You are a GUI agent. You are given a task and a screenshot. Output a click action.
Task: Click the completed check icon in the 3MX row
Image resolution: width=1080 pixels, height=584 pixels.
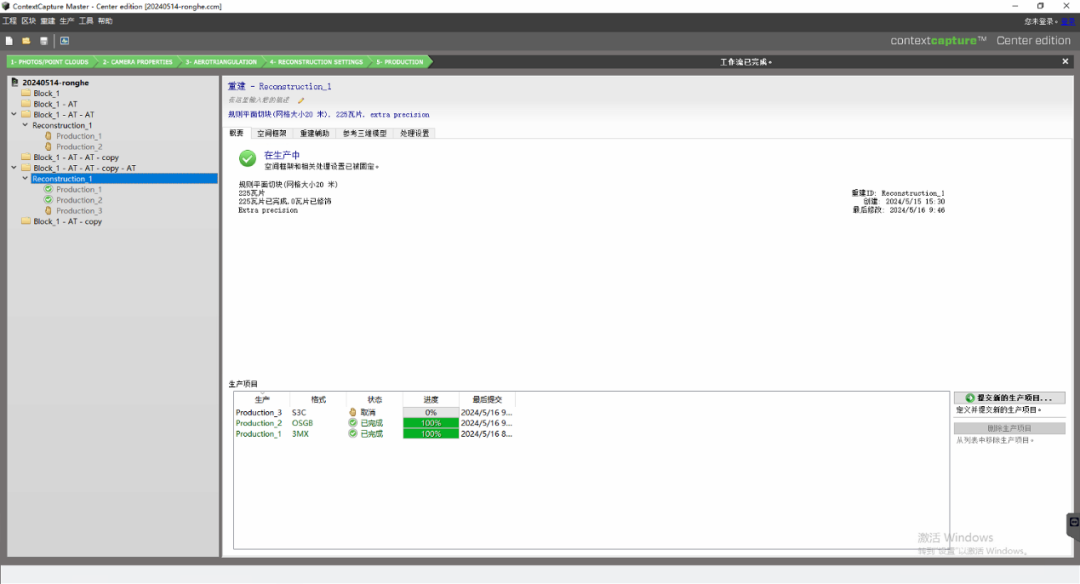pos(353,434)
